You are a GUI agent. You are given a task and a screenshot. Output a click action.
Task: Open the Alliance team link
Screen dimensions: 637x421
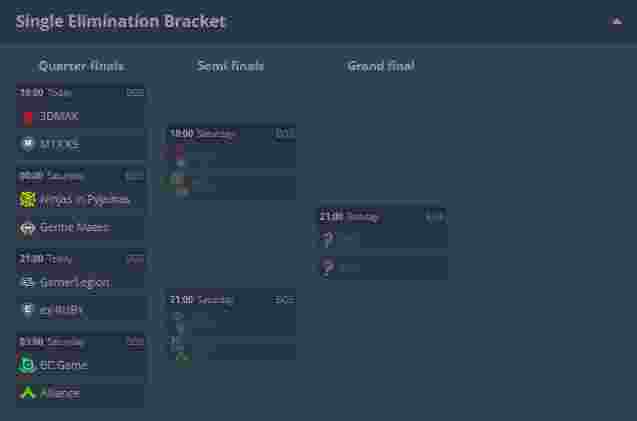click(60, 393)
